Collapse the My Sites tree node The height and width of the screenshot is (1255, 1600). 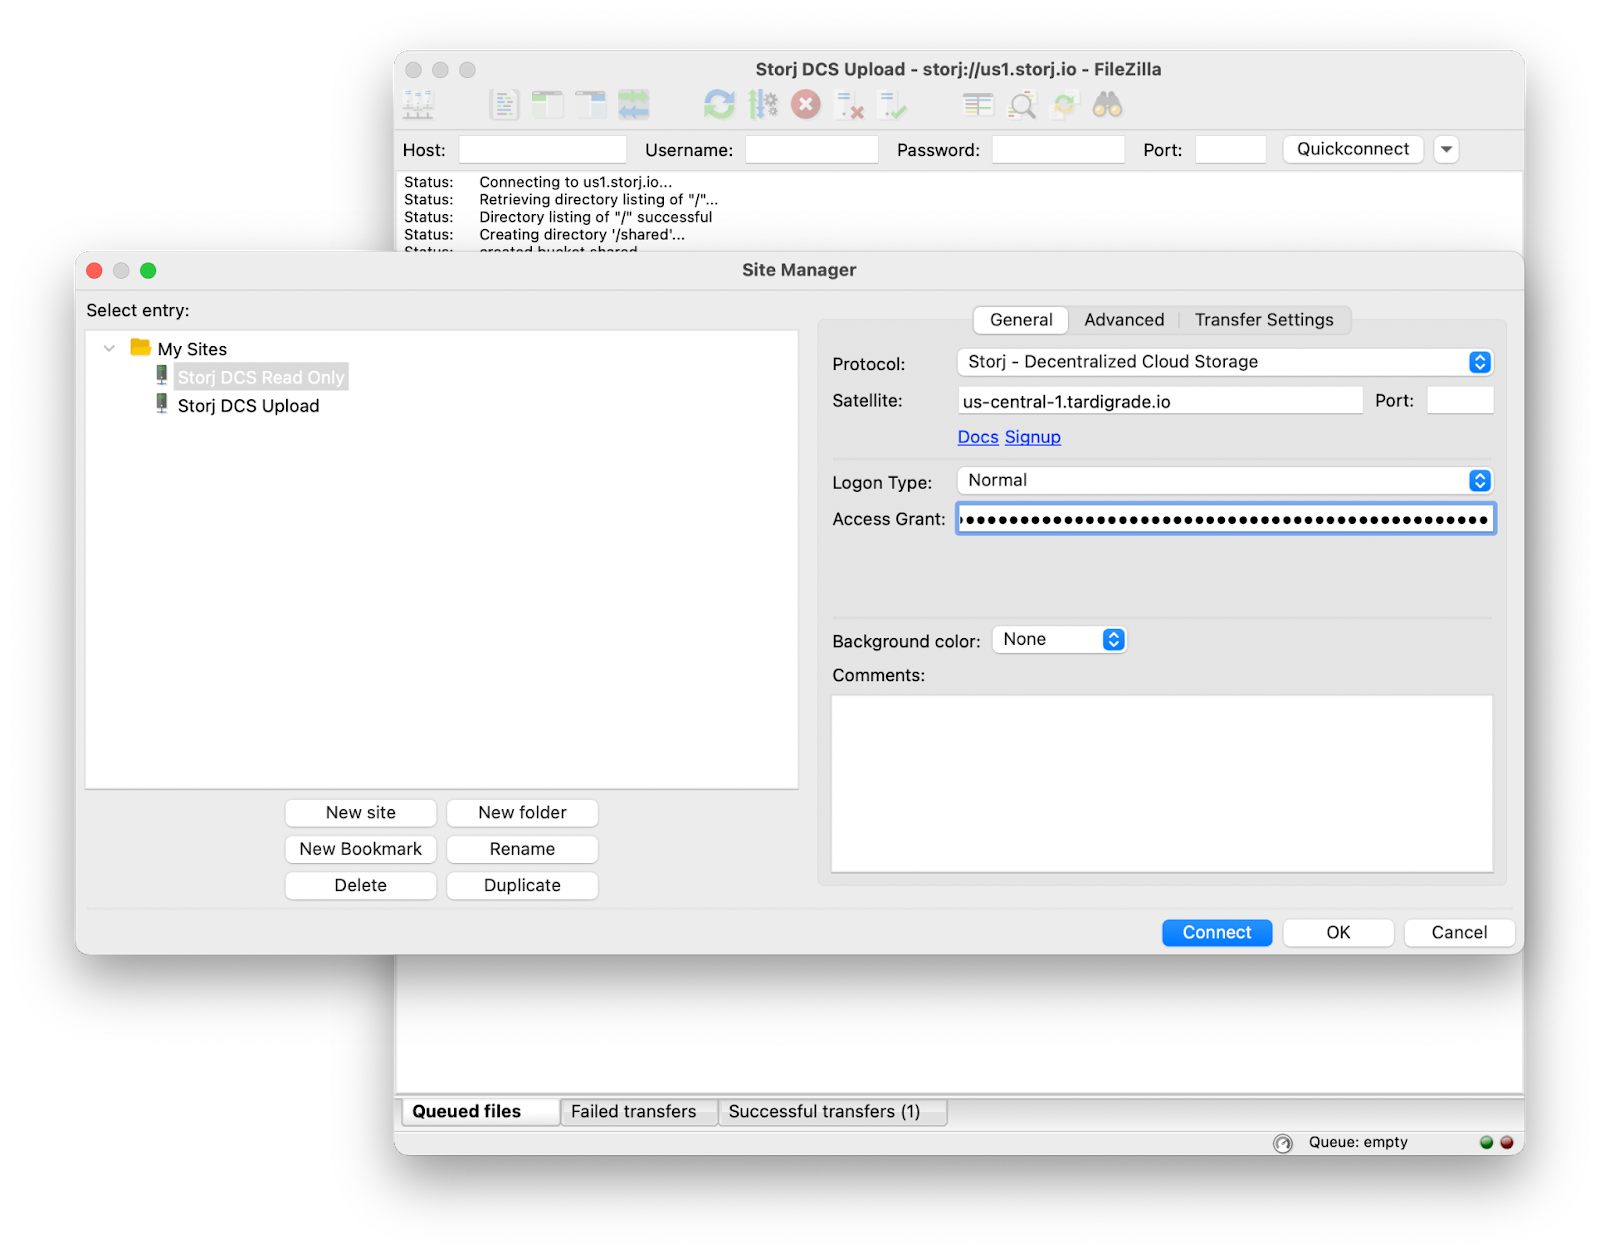(109, 349)
